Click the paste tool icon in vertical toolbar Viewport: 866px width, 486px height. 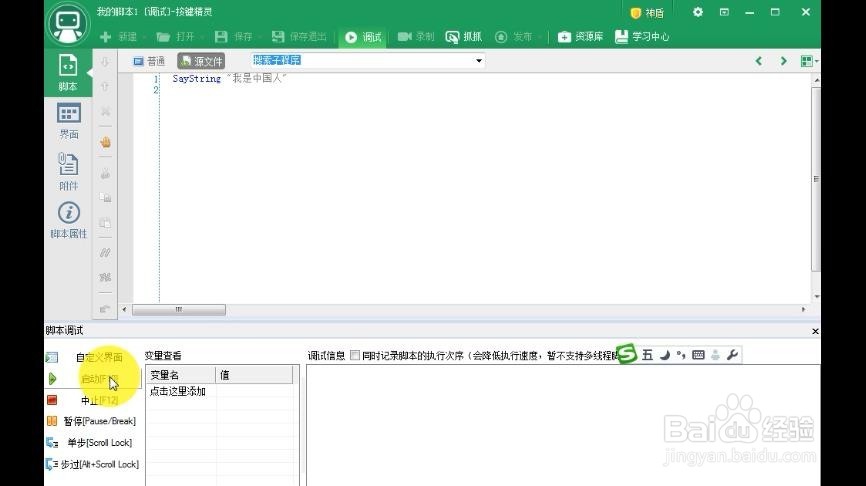[105, 223]
